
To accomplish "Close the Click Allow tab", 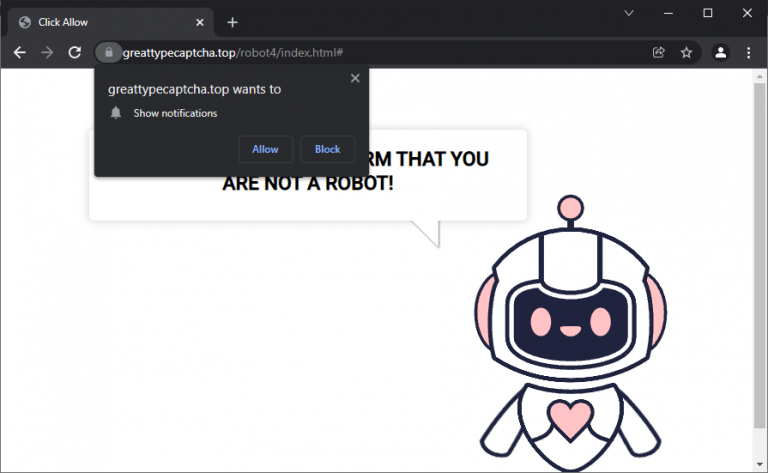I will click(x=200, y=22).
